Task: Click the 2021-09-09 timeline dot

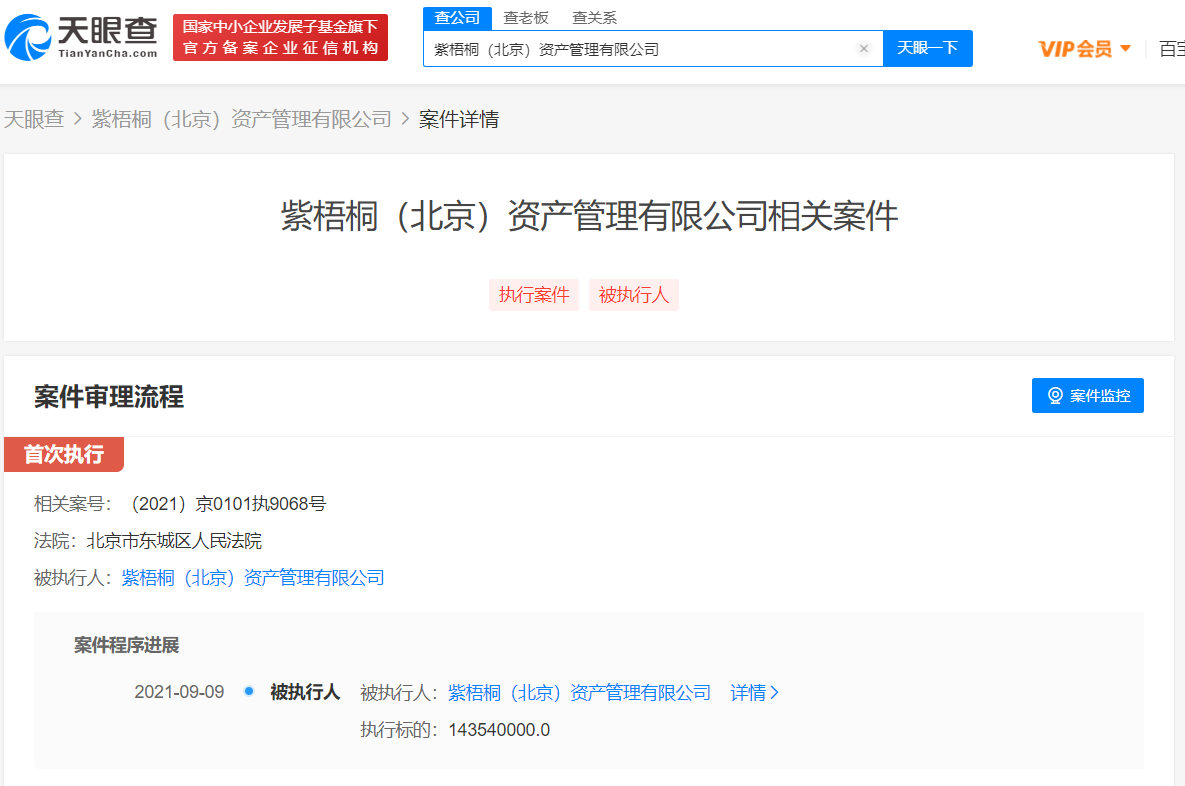Action: click(x=249, y=692)
